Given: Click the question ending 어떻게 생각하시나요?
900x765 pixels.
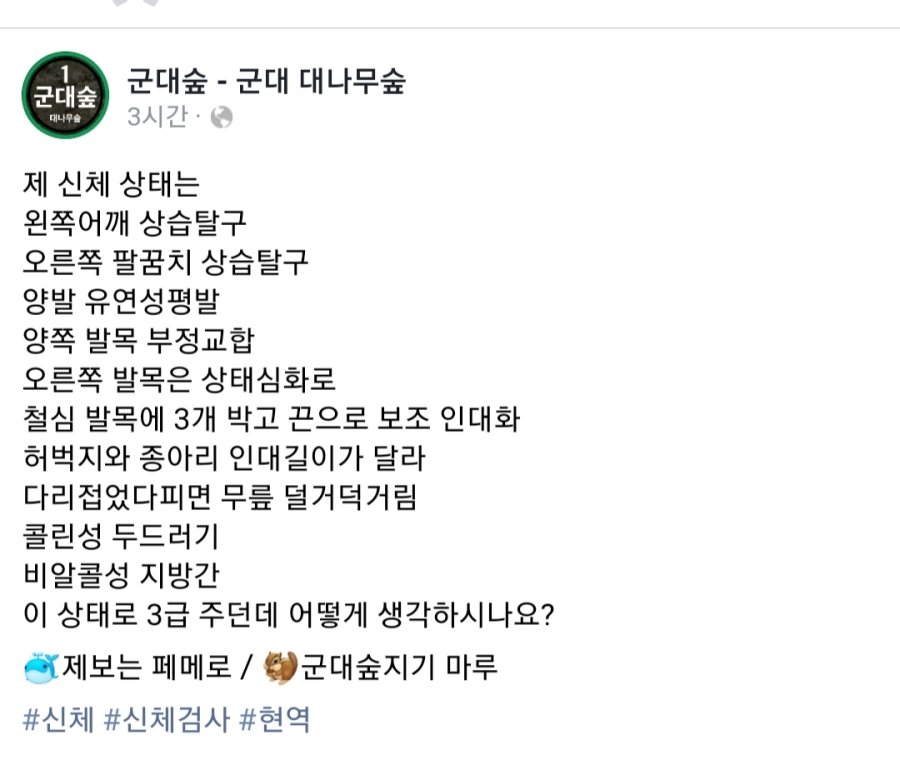Looking at the screenshot, I should [288, 614].
